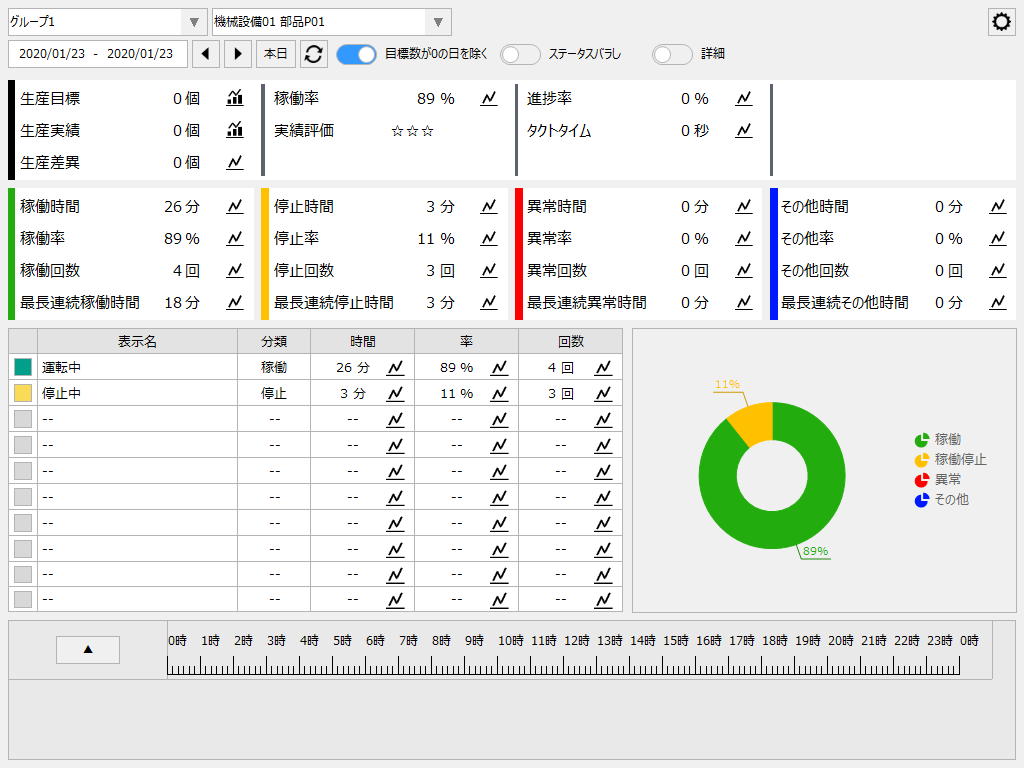The width and height of the screenshot is (1024, 768).
Task: View the line graph for 稼働率
Action: pos(489,99)
